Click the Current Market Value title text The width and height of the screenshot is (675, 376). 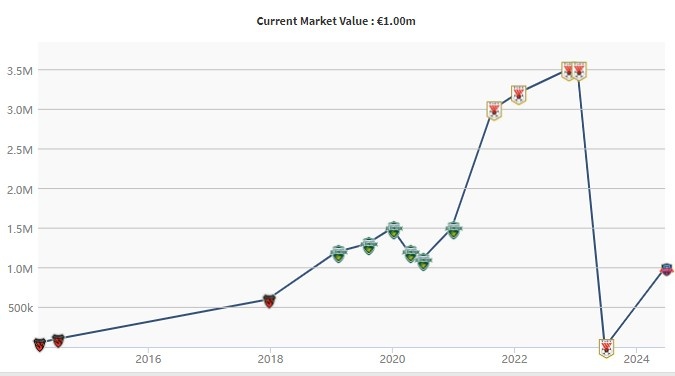pos(336,21)
